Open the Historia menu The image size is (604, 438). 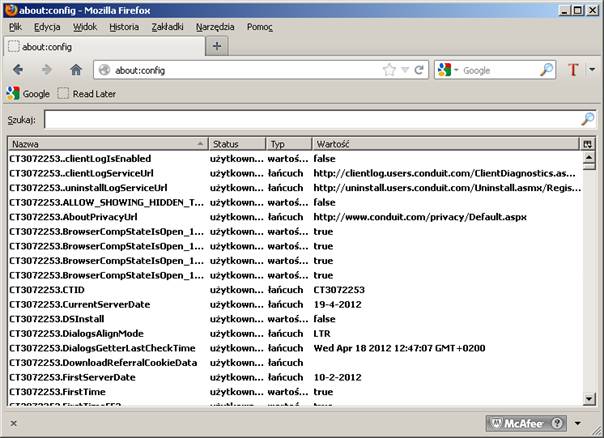click(124, 27)
